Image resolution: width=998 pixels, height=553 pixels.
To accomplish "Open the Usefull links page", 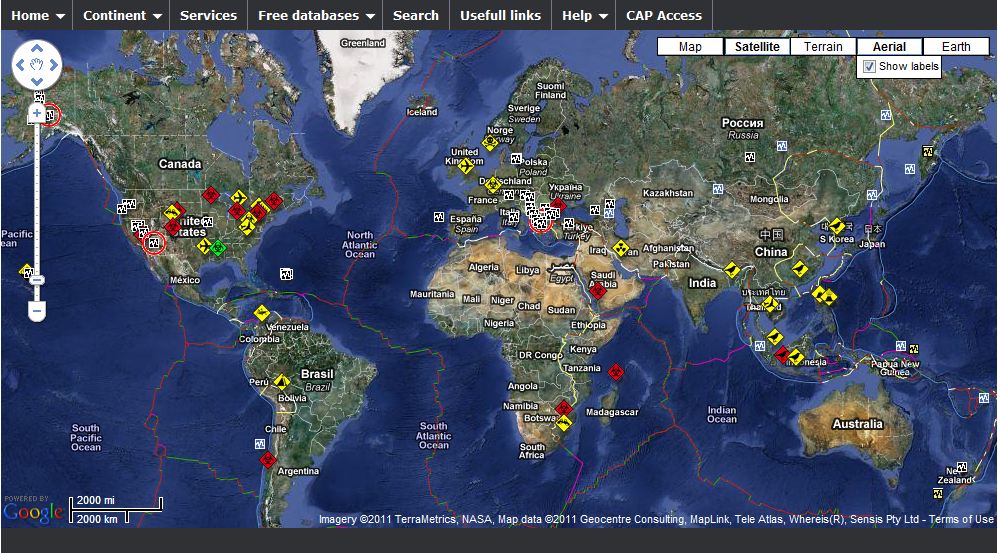I will coord(500,15).
